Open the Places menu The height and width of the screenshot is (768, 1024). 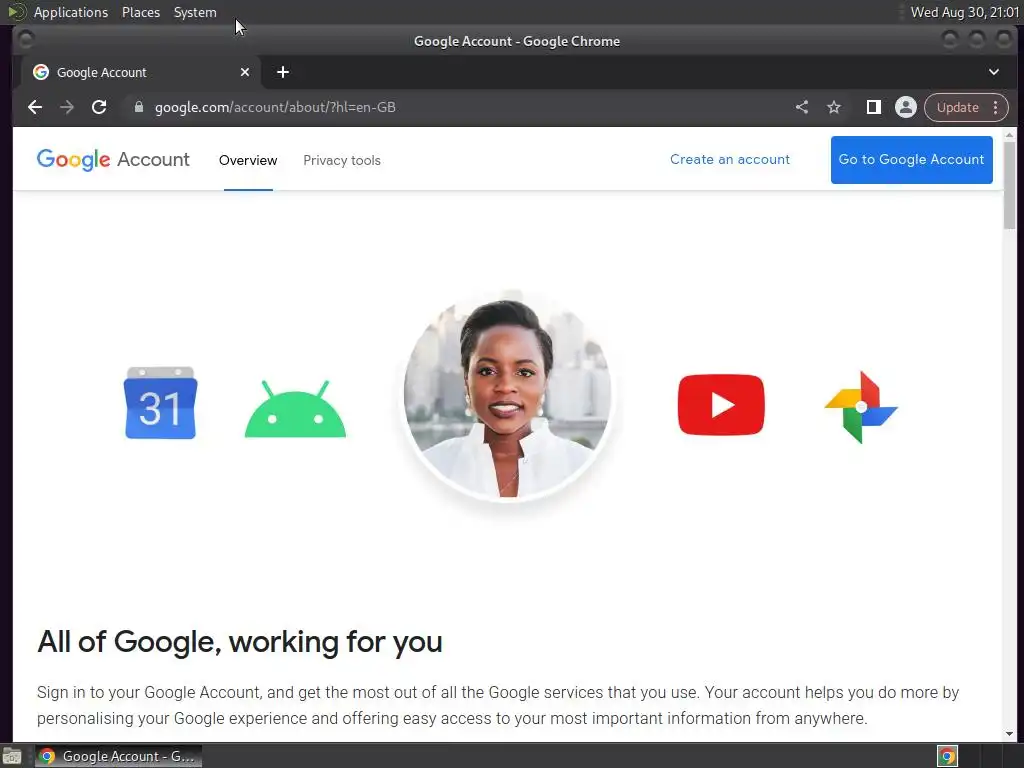pos(141,12)
